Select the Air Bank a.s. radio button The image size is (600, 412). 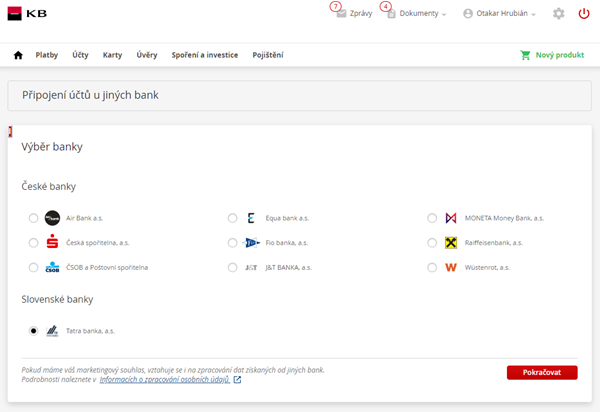click(x=33, y=218)
